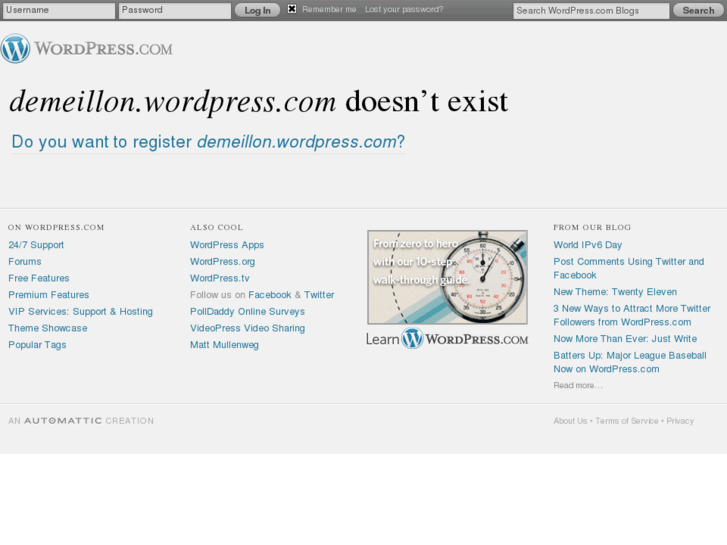
Task: Open the 24/7 Support link
Action: point(36,245)
